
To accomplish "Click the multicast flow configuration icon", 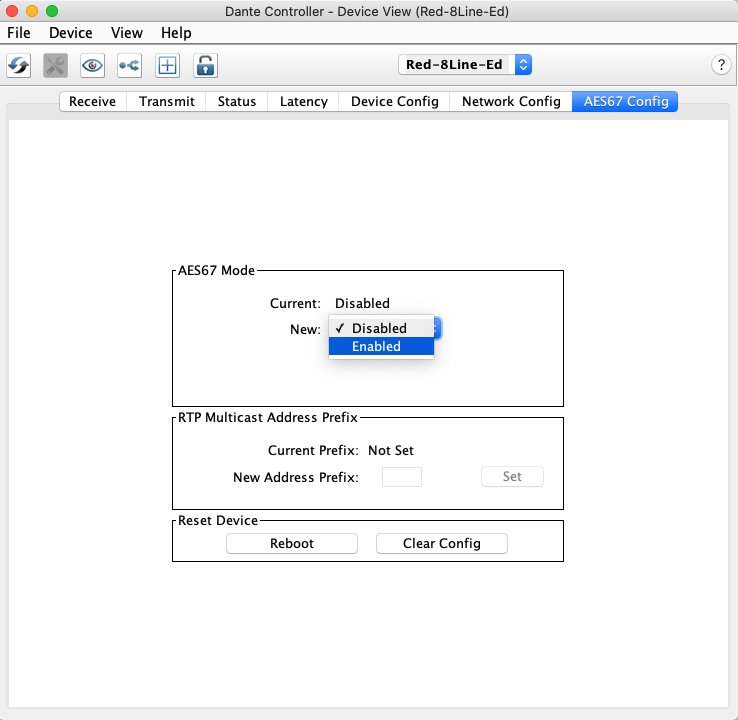I will pyautogui.click(x=130, y=65).
